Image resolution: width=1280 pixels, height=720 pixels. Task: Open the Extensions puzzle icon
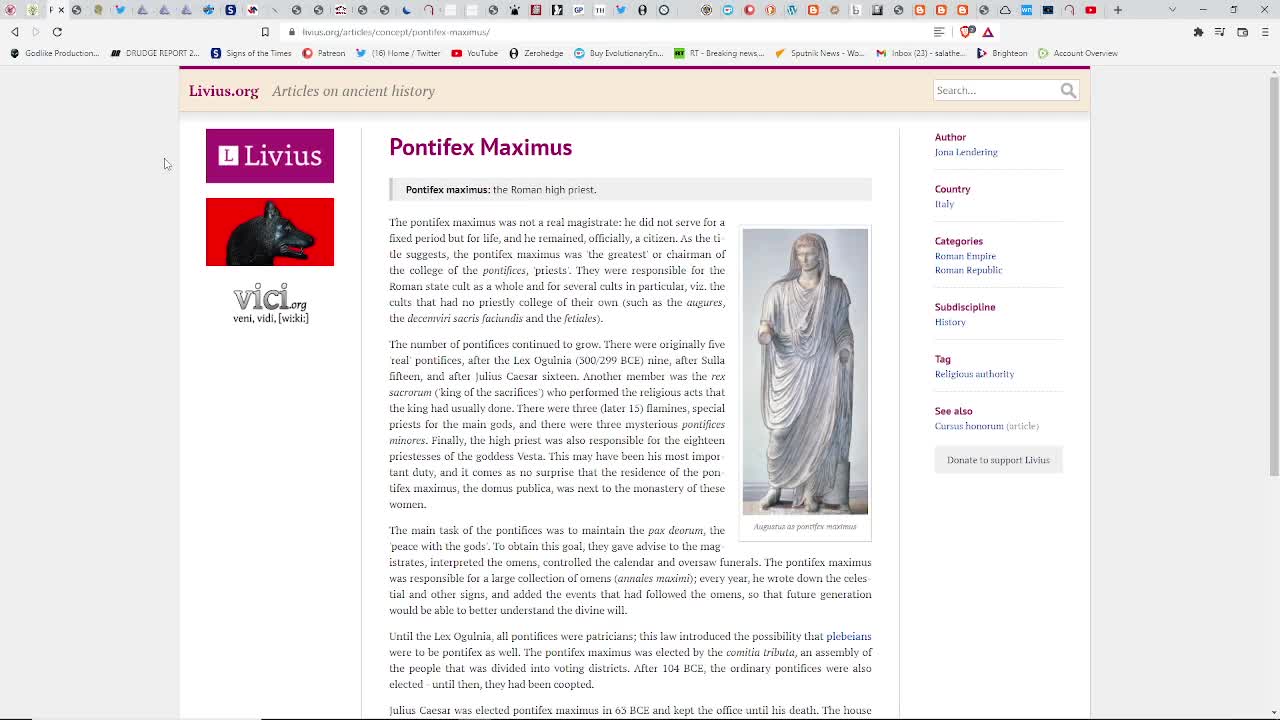point(1198,32)
